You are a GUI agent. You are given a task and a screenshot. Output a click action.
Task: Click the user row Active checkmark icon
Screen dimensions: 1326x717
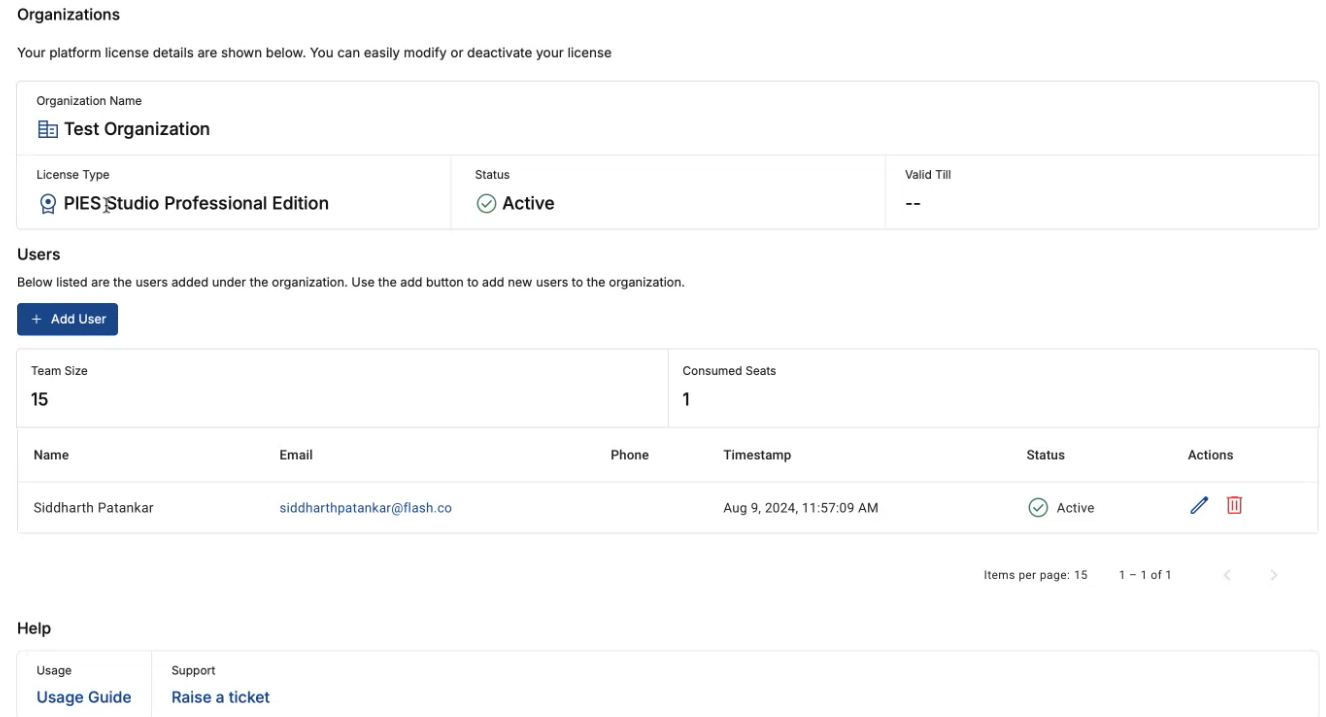pos(1038,508)
